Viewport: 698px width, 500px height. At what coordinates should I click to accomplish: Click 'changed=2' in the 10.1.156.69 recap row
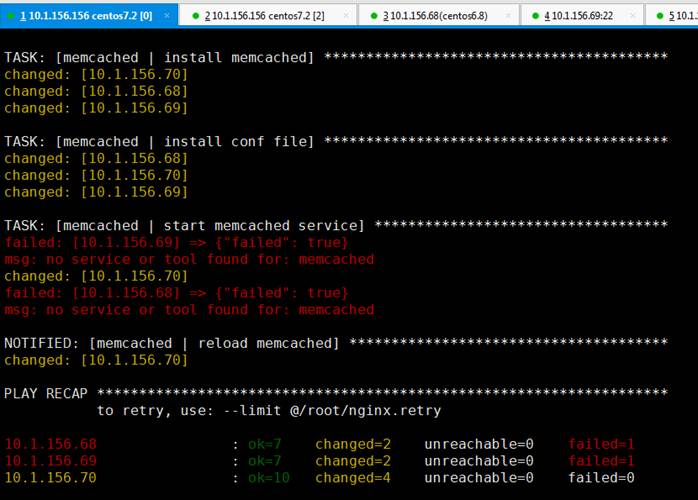coord(353,461)
